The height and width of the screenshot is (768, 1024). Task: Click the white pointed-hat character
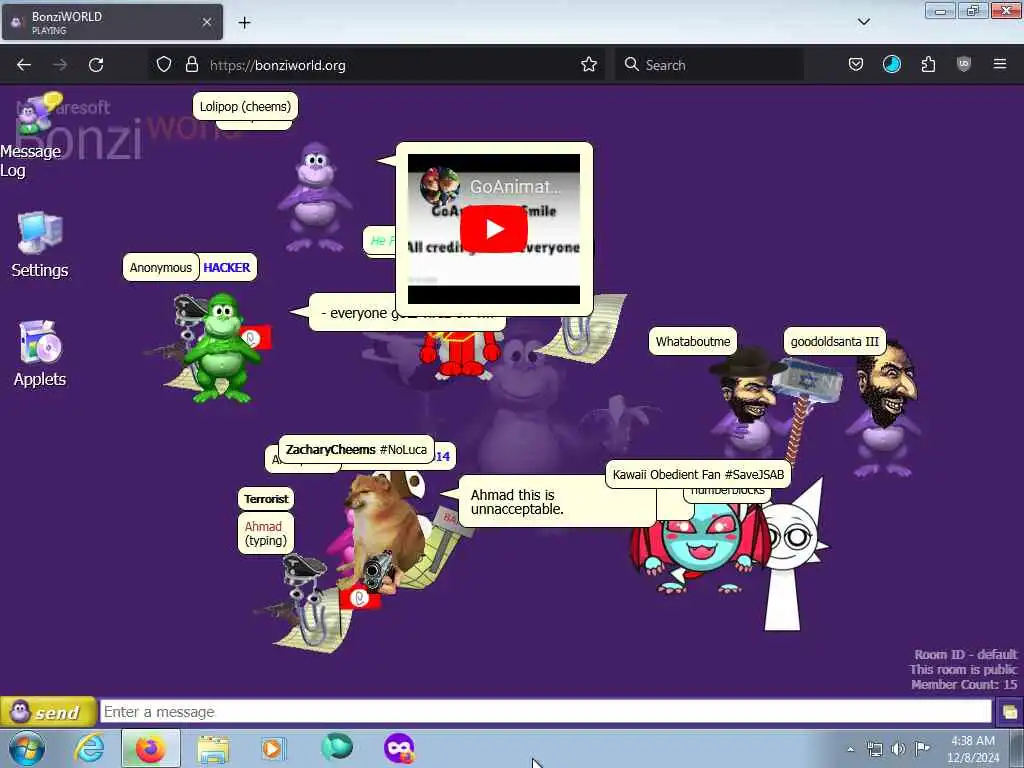pos(790,555)
